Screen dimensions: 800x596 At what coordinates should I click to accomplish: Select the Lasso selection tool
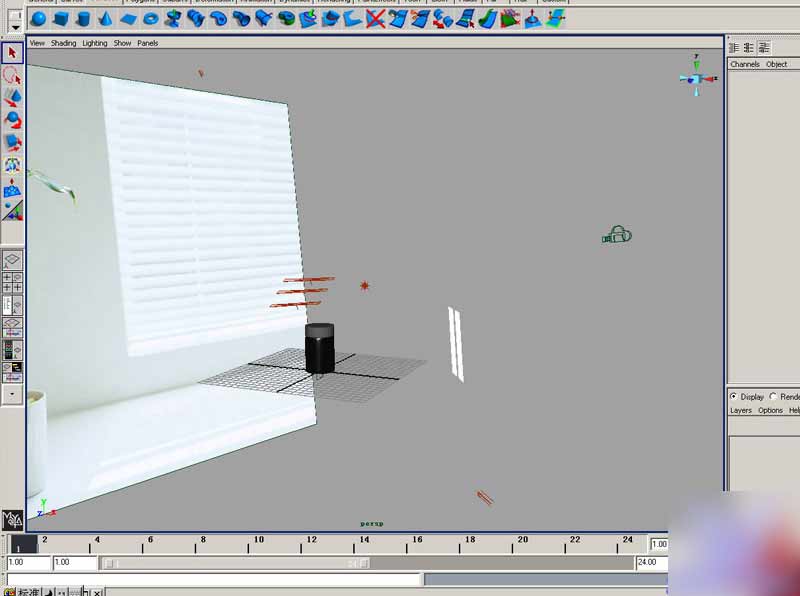click(x=12, y=76)
